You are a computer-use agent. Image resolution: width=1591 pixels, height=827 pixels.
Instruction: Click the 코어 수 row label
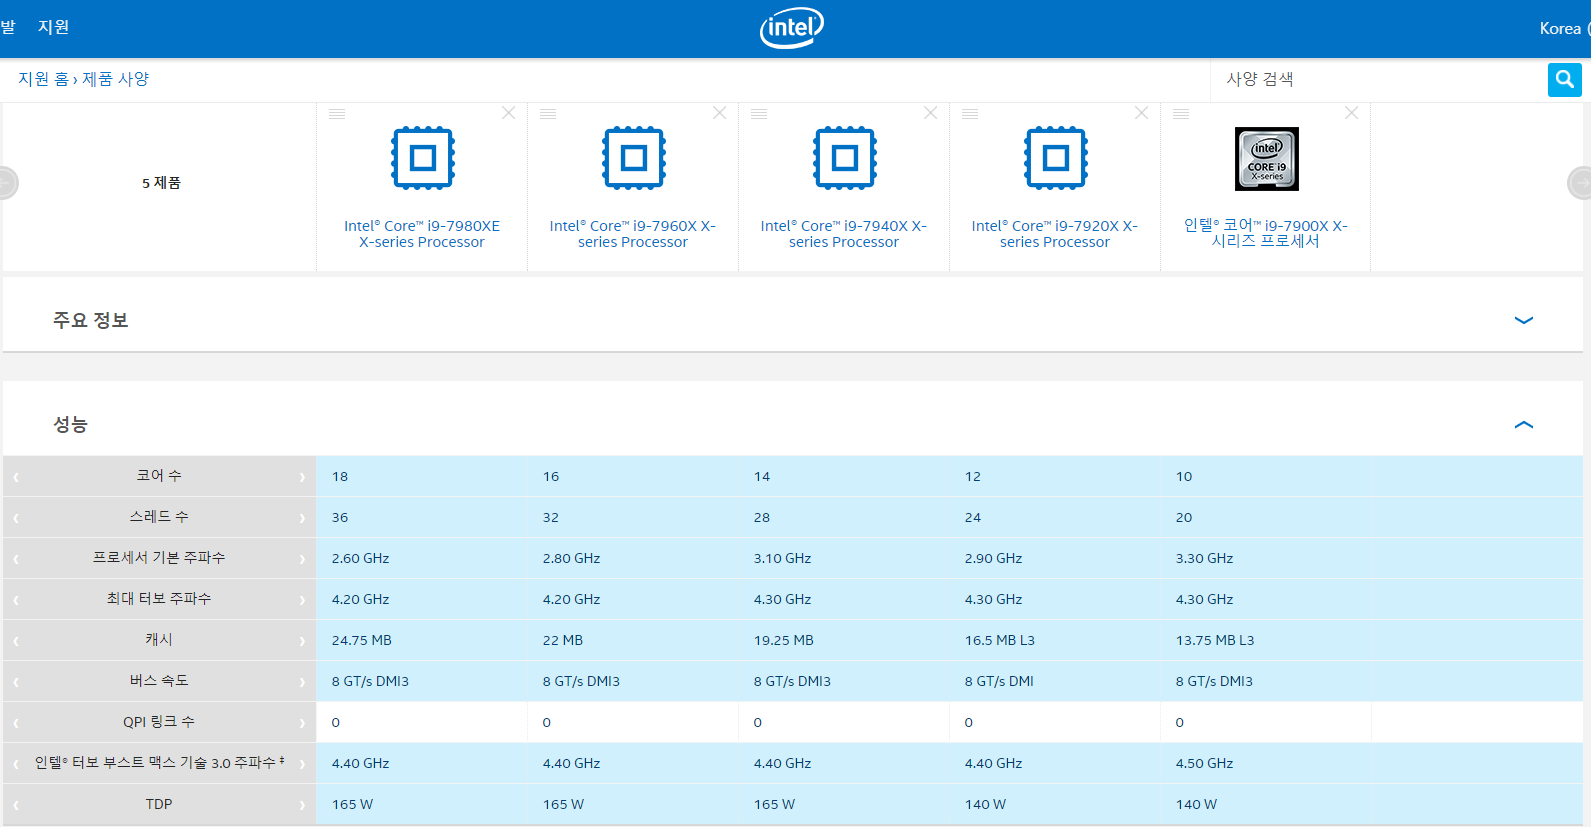159,476
